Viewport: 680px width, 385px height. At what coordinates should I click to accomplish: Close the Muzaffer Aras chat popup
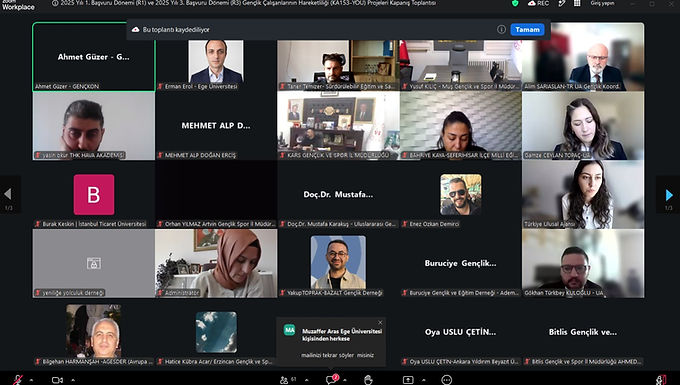(380, 323)
